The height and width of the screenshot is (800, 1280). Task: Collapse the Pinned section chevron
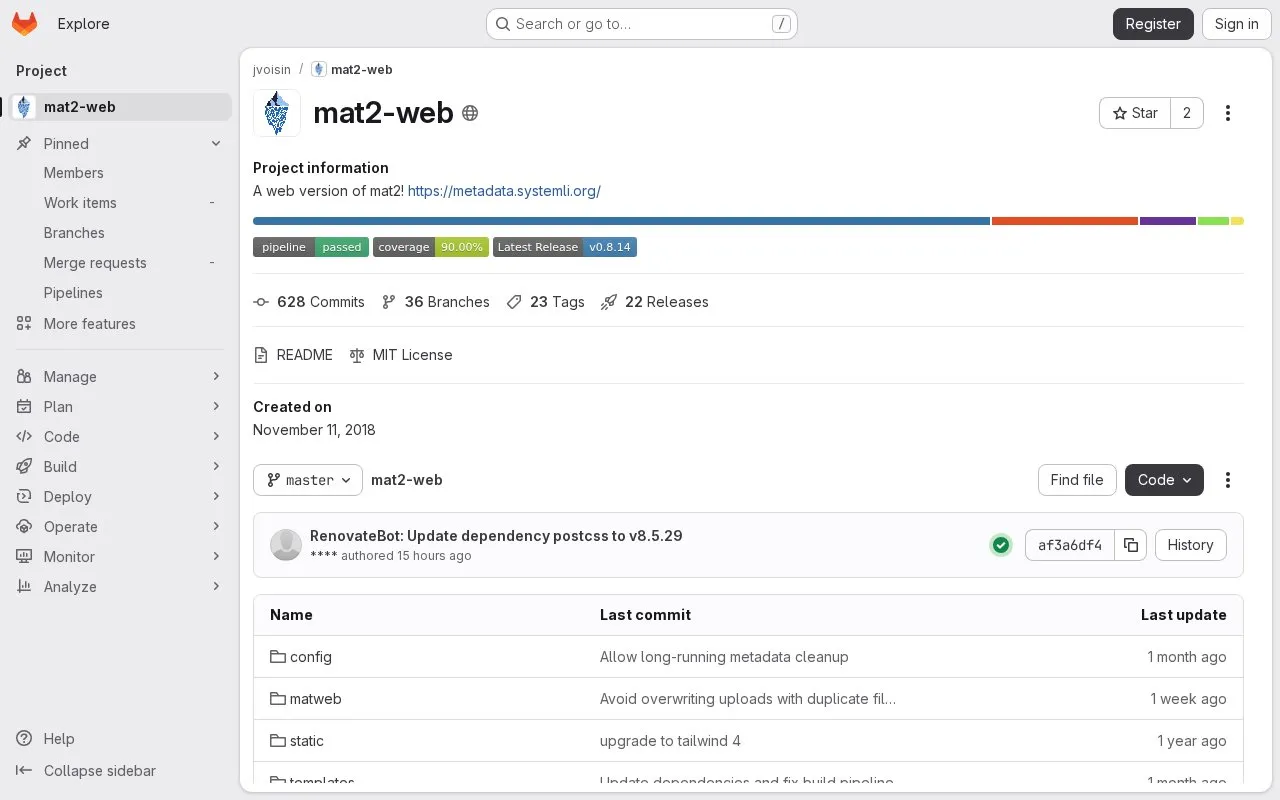216,144
